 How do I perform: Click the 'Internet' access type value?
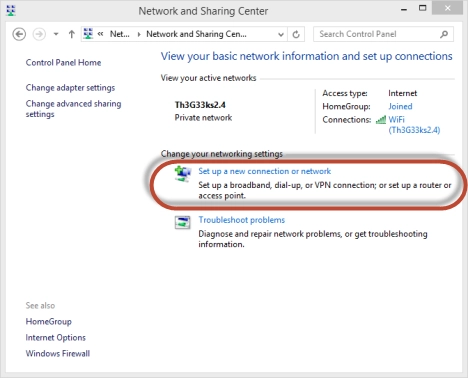coord(402,93)
